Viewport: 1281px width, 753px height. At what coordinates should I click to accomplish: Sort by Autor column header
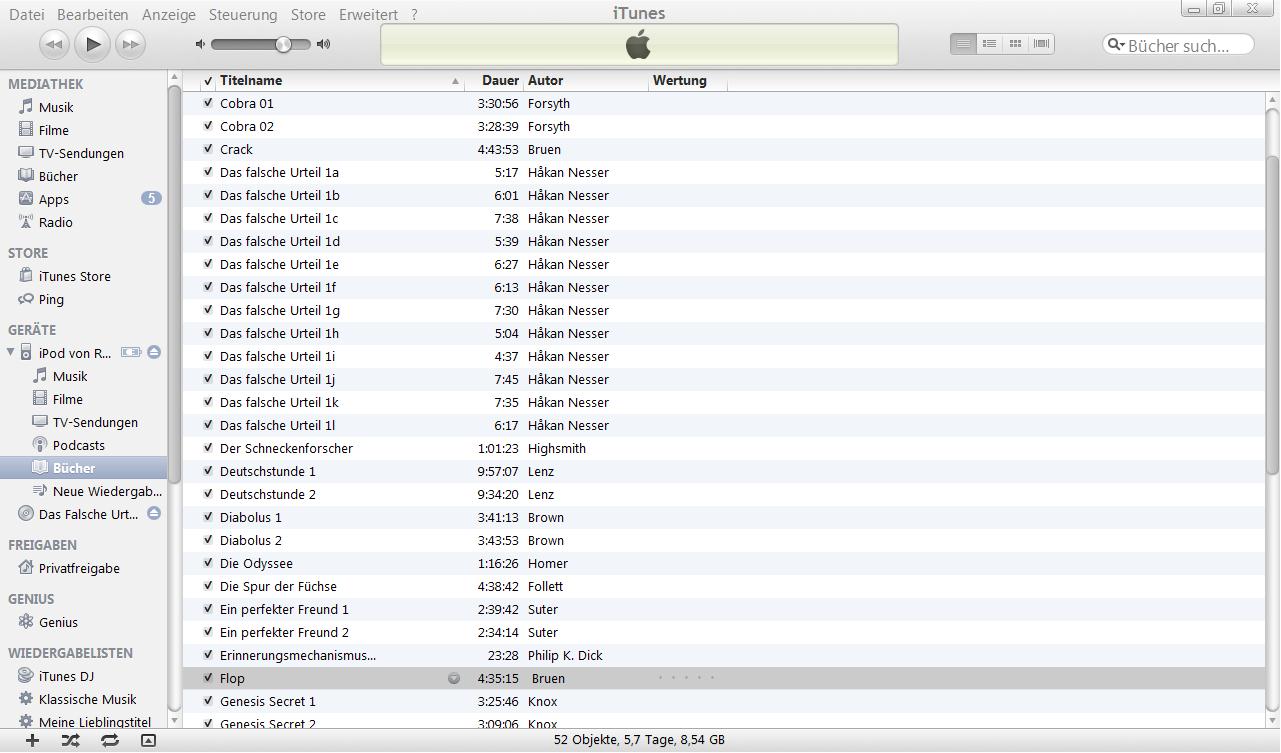click(x=586, y=80)
